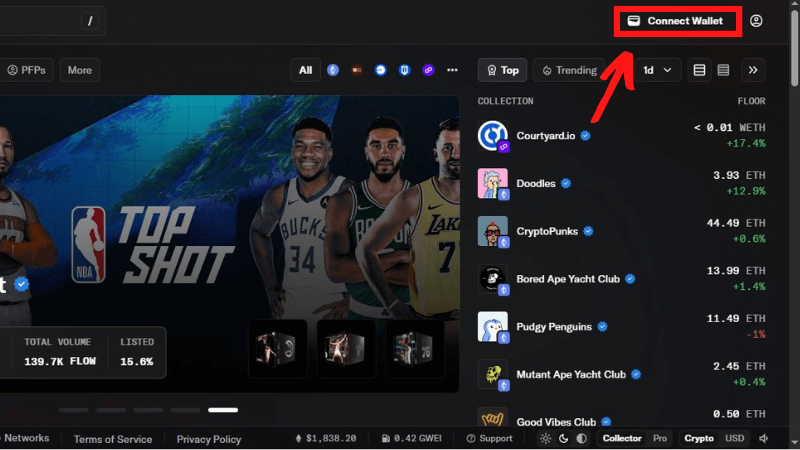Click the FLOOR column header
This screenshot has width=800, height=450.
751,101
